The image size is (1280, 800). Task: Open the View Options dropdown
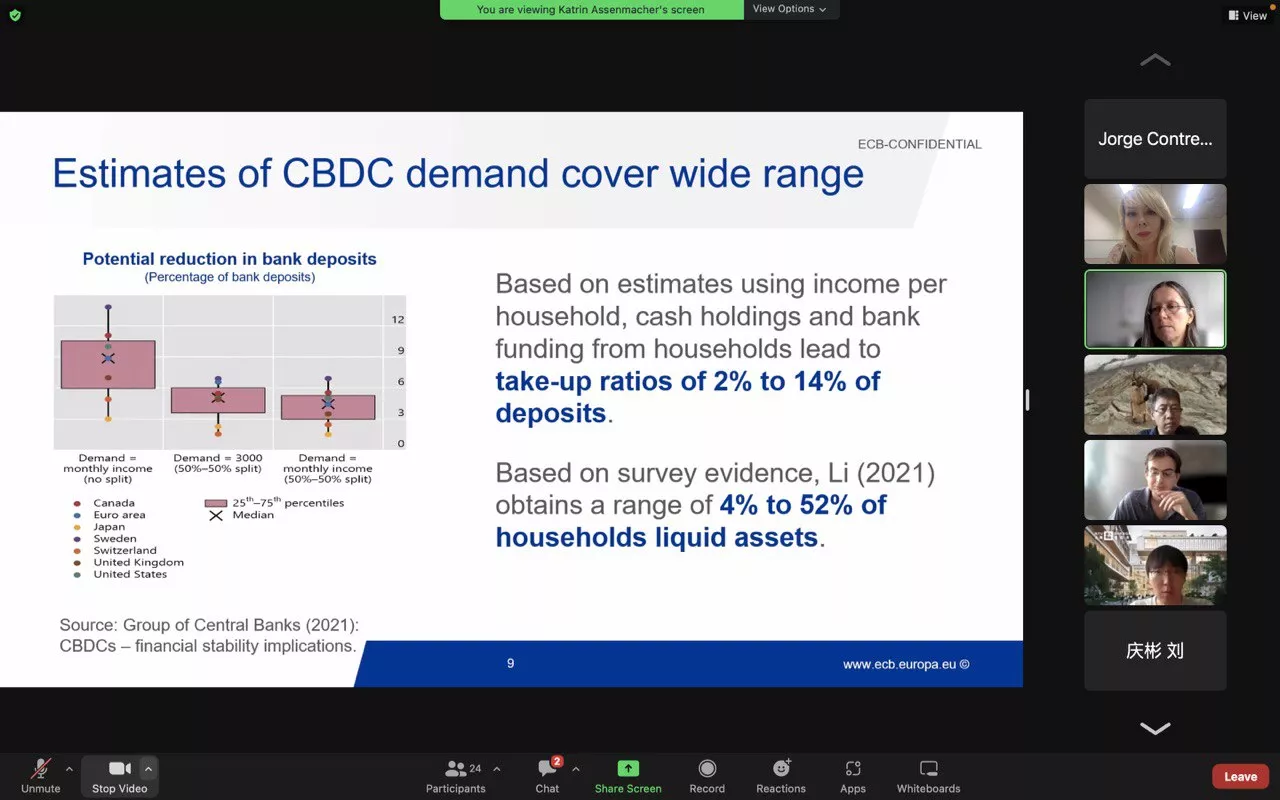click(789, 9)
